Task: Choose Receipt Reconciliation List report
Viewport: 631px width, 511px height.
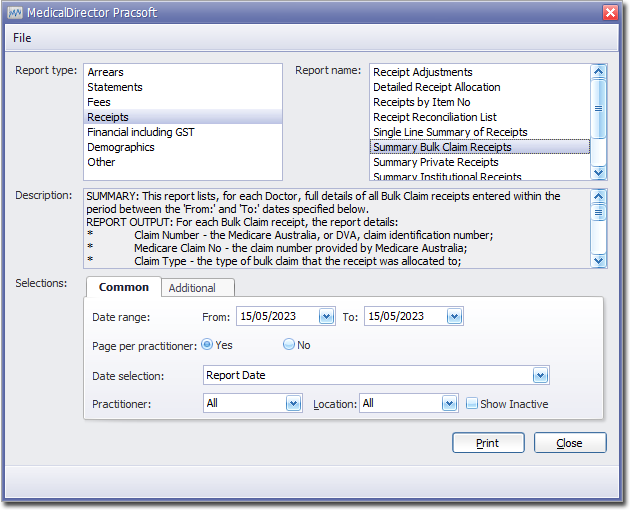Action: click(435, 117)
